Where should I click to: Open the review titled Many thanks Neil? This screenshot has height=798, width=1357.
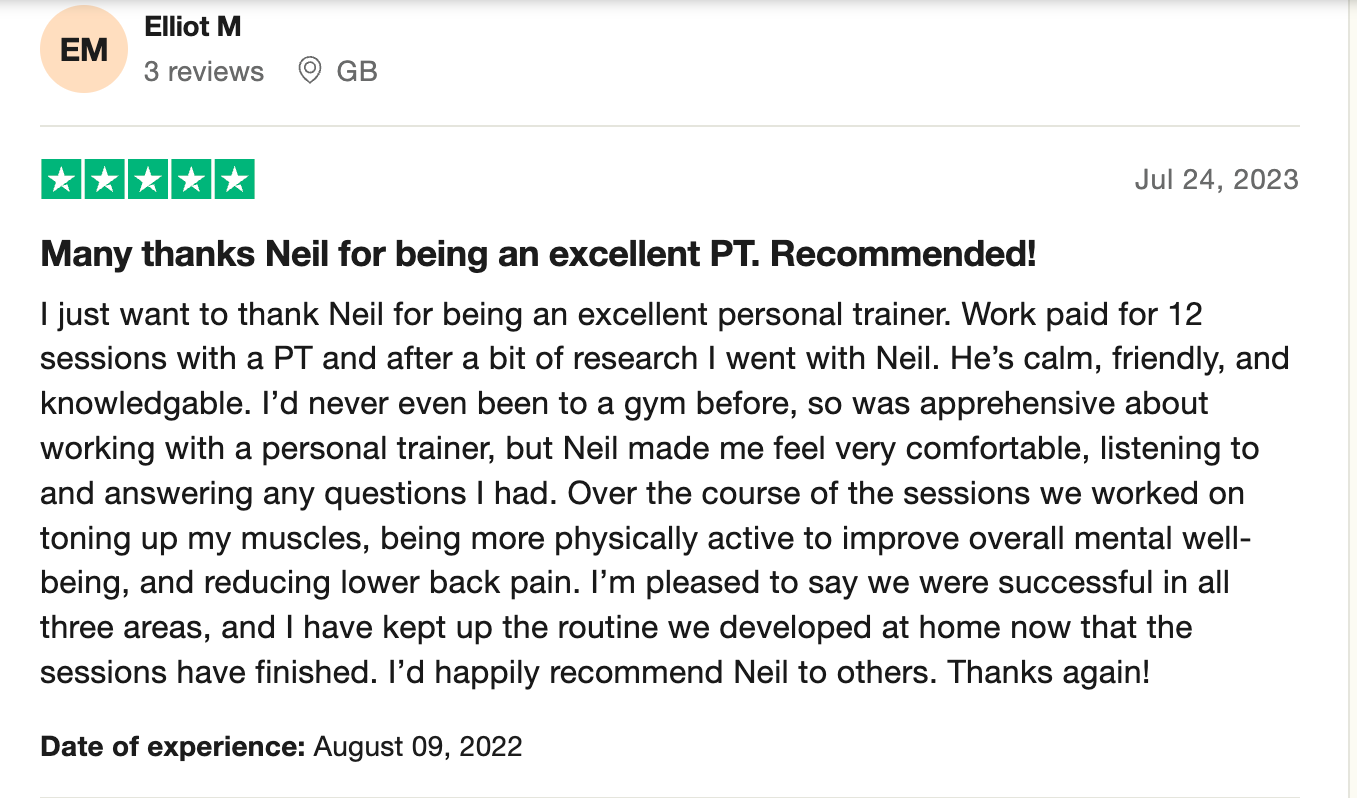click(538, 255)
